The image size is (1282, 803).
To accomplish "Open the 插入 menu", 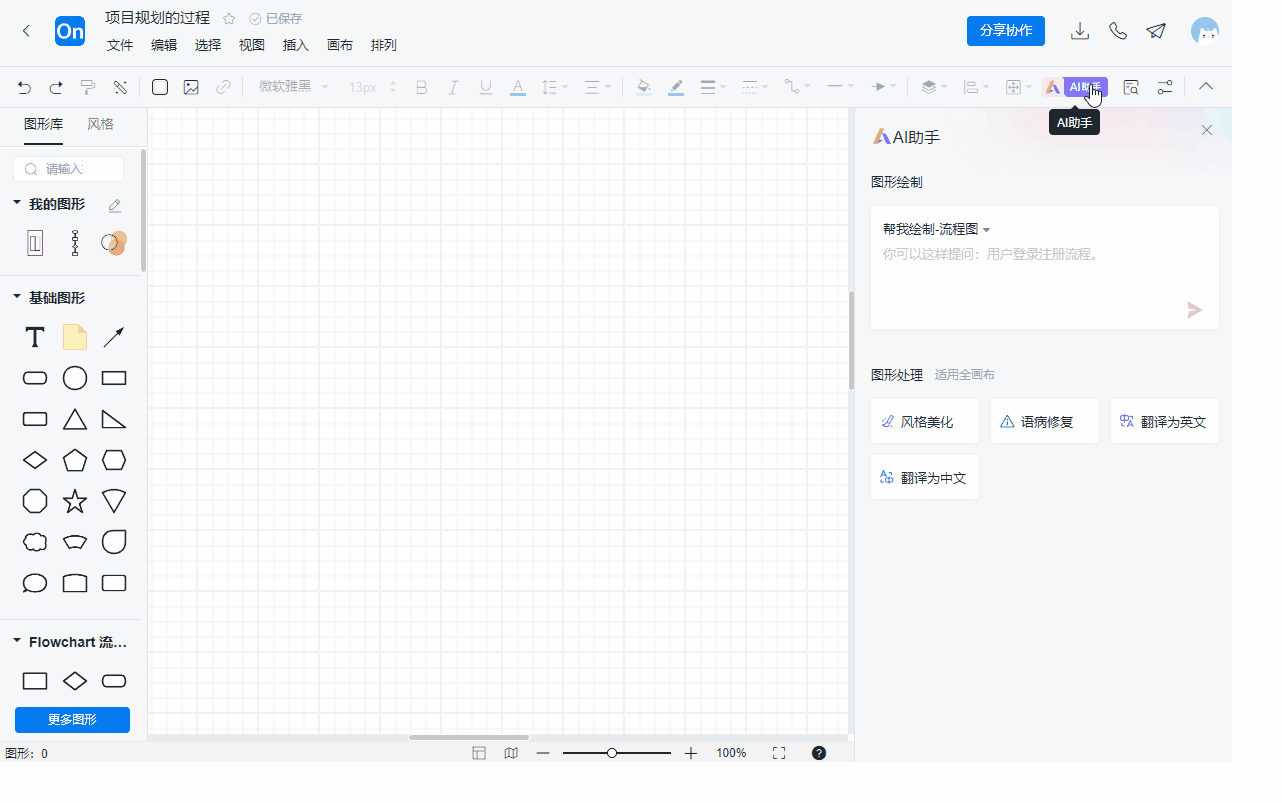I will 296,45.
